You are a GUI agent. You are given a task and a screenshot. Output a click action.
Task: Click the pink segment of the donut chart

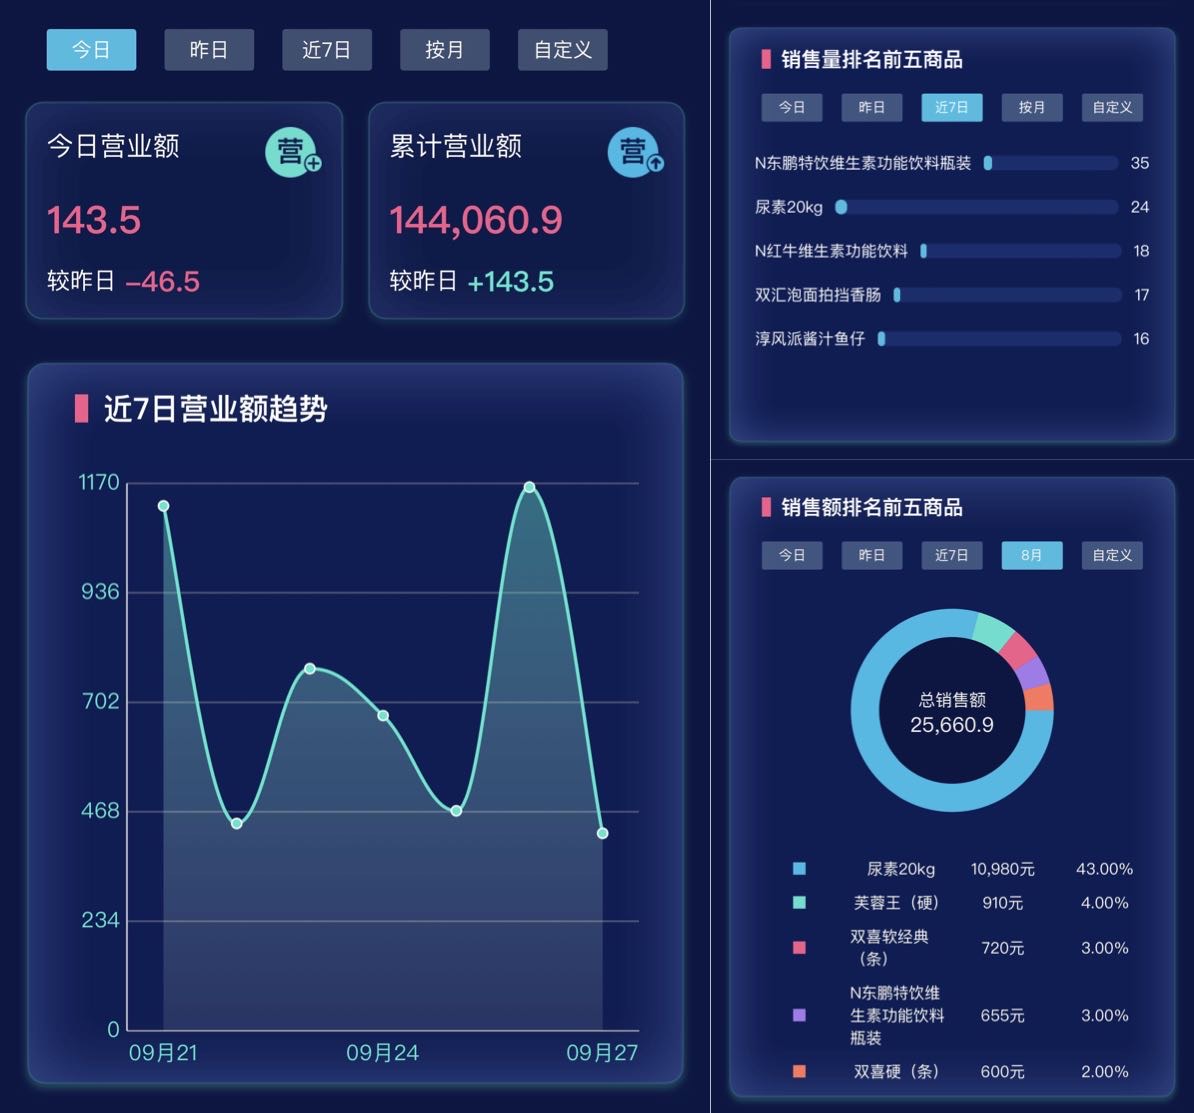coord(1018,650)
